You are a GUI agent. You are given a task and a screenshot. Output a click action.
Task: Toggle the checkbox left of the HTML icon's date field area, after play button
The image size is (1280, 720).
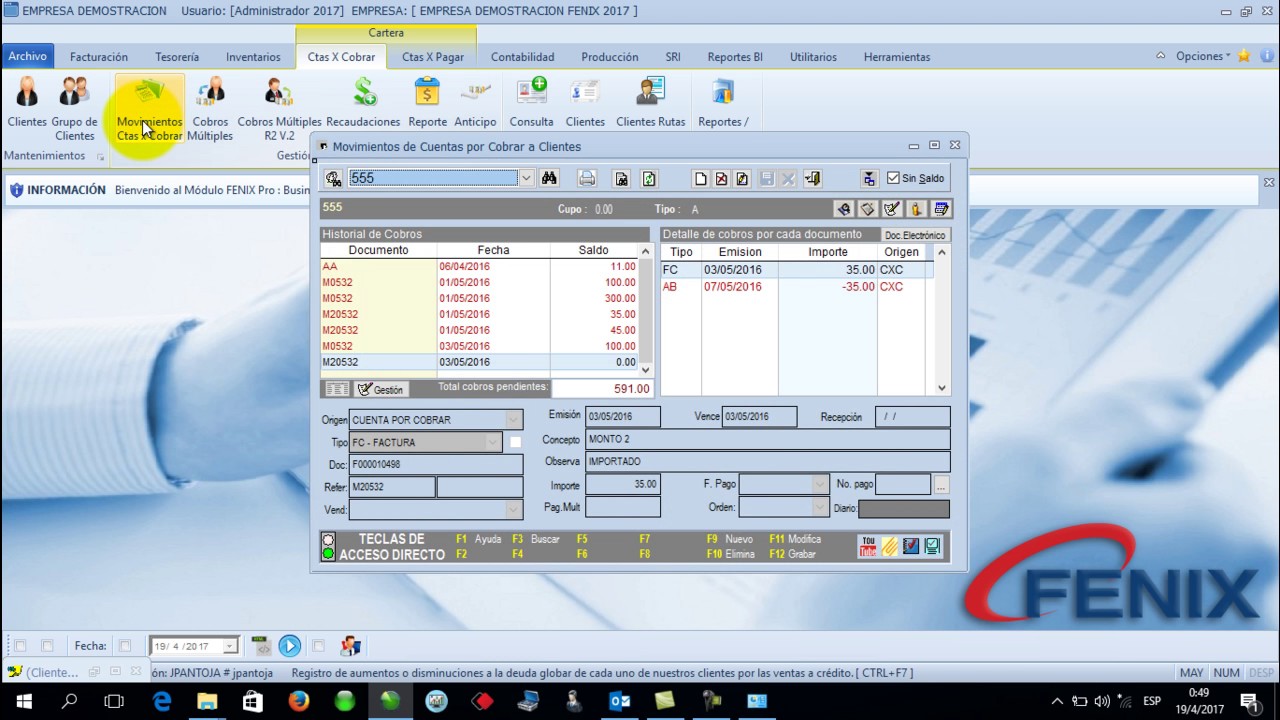pyautogui.click(x=318, y=646)
